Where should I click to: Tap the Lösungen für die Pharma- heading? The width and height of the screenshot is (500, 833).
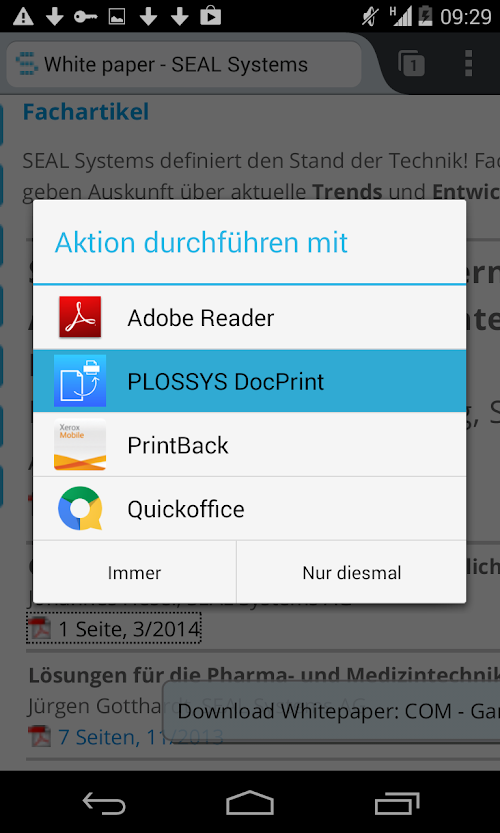click(x=264, y=675)
